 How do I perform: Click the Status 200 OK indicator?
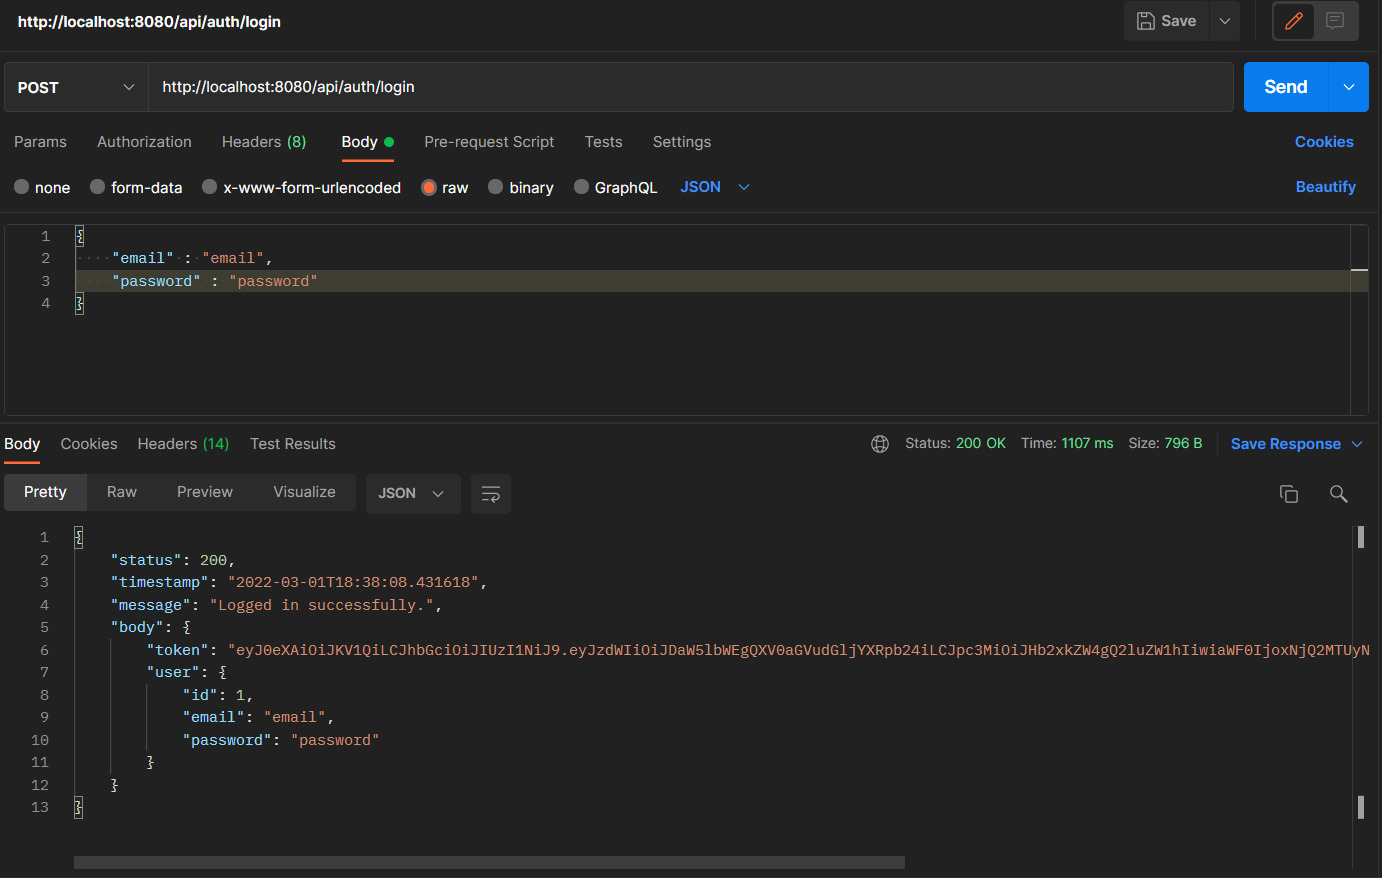[955, 443]
